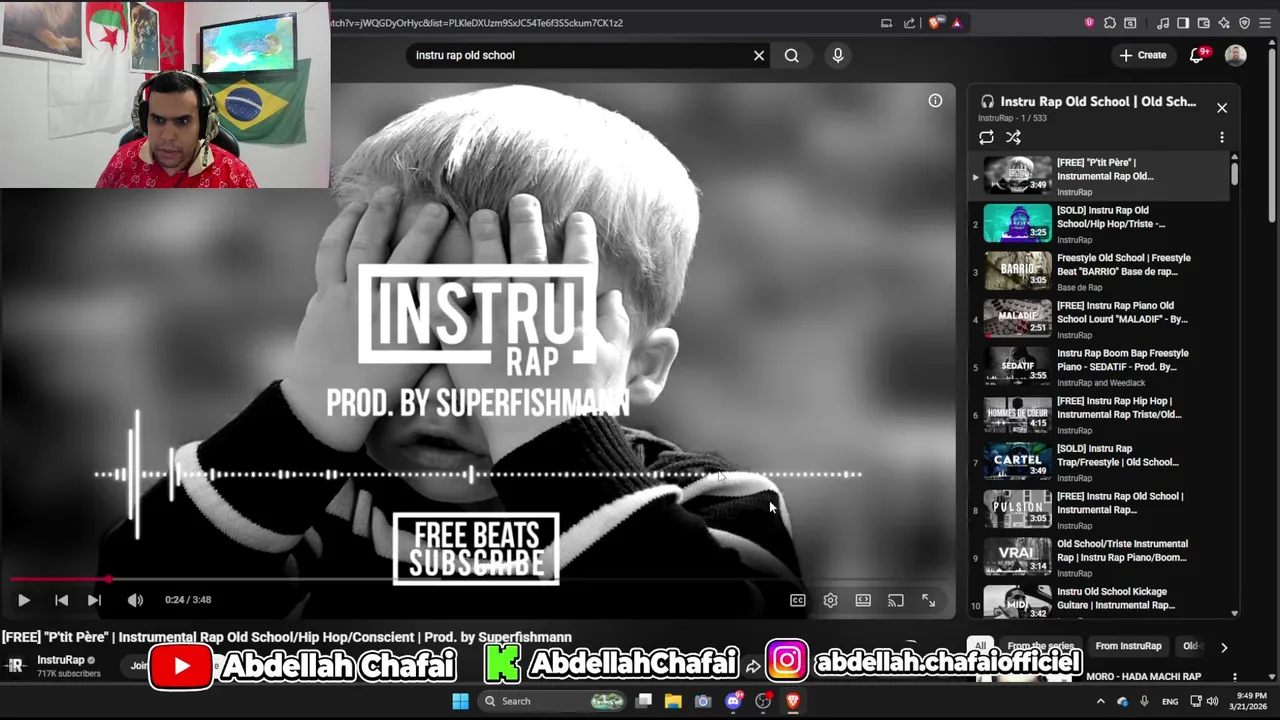1280x720 pixels.
Task: Play 'Freestyle Beat BARRIO' playlist item
Action: (1100, 272)
